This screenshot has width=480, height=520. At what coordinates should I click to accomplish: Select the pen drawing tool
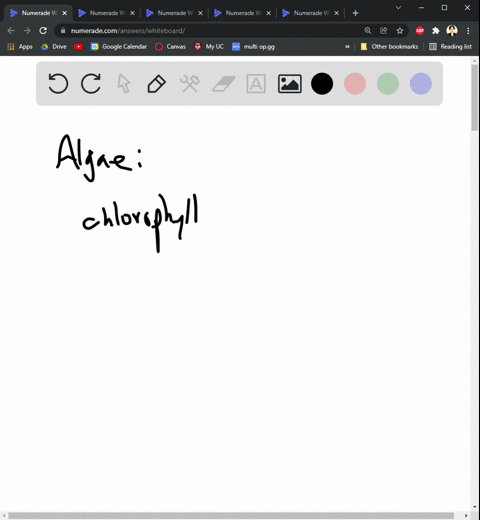(x=156, y=84)
